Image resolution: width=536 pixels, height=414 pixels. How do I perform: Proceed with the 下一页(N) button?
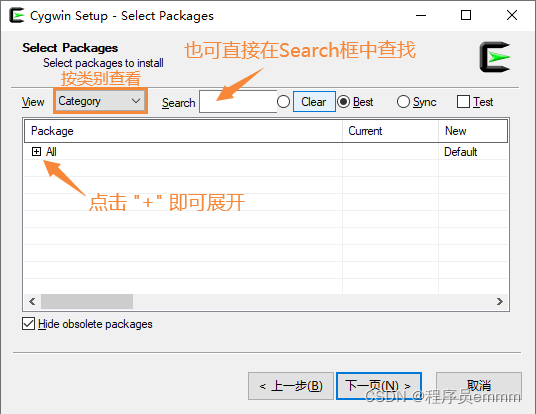[379, 386]
